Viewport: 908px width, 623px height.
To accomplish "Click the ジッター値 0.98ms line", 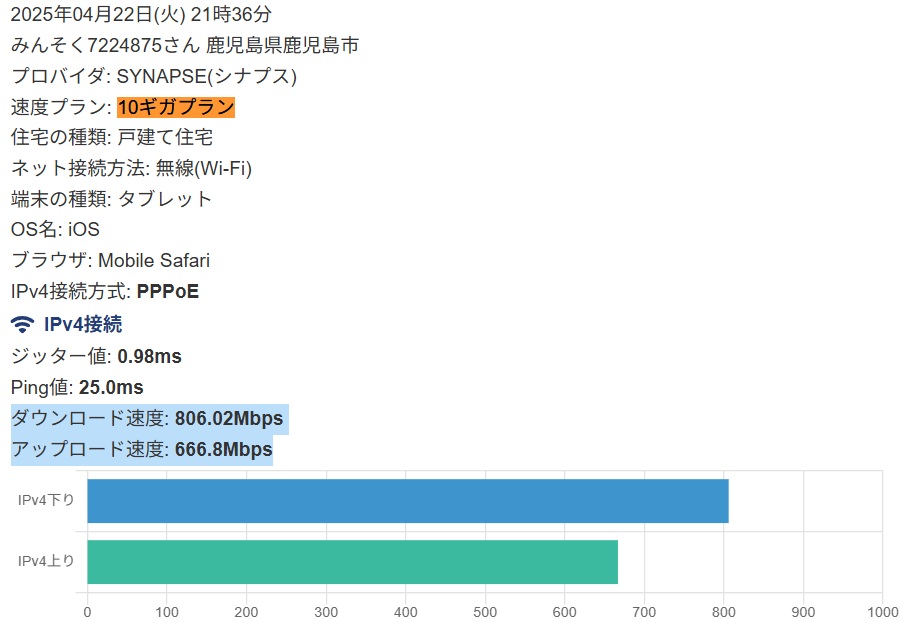I will [96, 356].
